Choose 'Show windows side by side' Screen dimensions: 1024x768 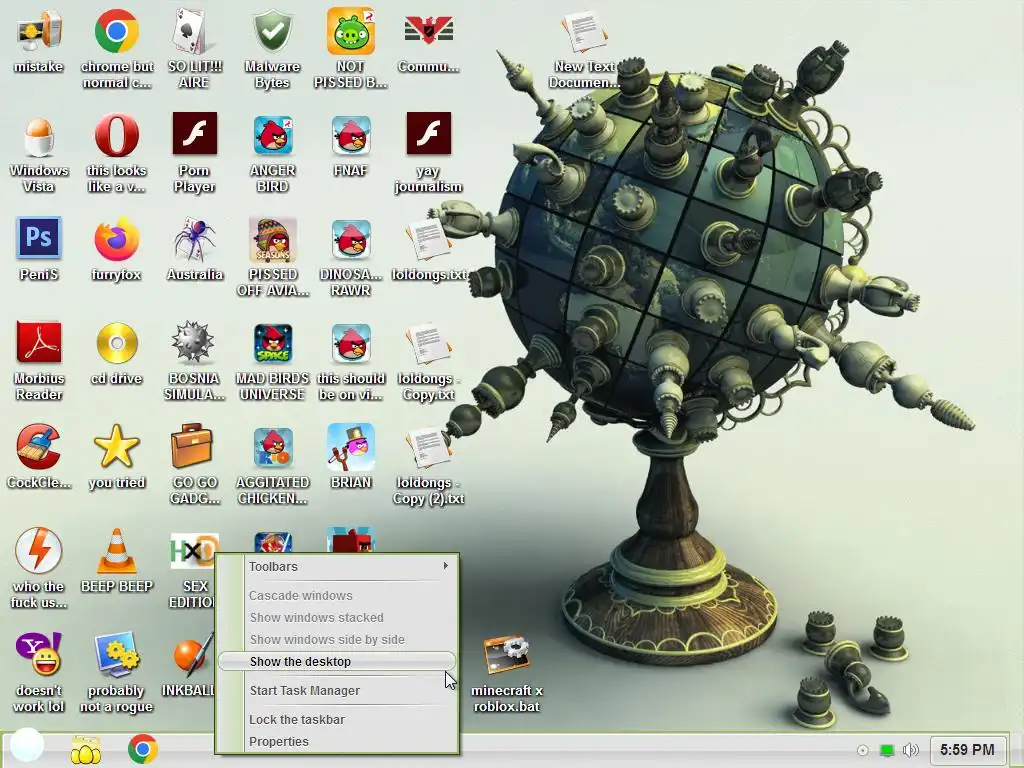click(337, 639)
